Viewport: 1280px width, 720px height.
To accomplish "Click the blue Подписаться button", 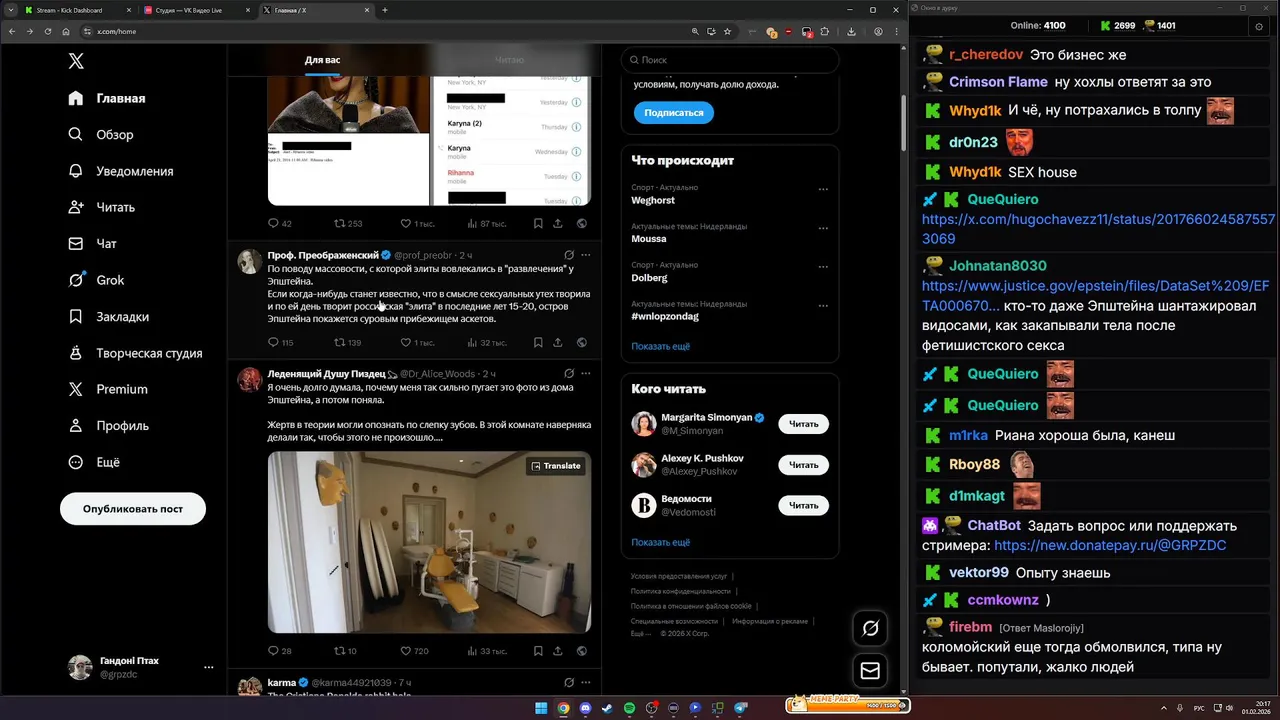I will [x=674, y=113].
